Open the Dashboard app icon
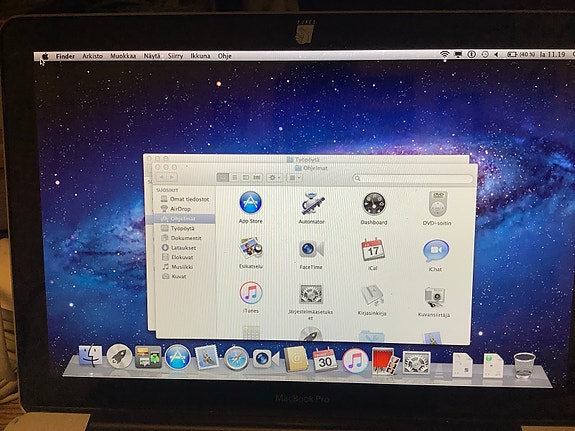The height and width of the screenshot is (431, 575). [374, 204]
